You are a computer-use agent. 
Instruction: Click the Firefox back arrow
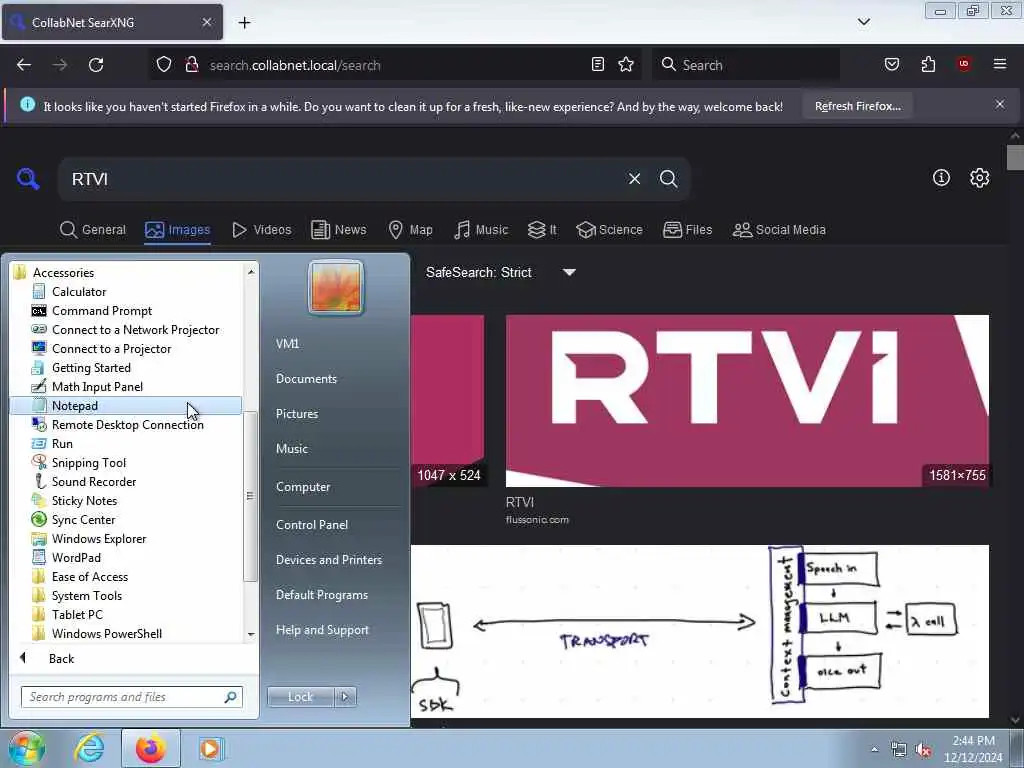pyautogui.click(x=24, y=65)
